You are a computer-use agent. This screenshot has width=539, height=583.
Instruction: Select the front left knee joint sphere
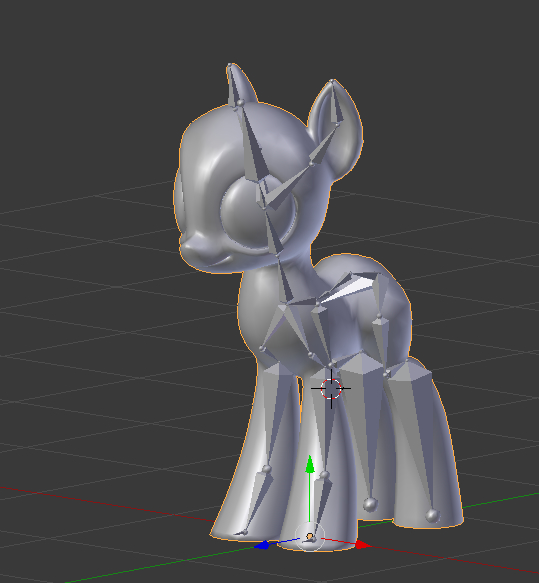click(267, 468)
